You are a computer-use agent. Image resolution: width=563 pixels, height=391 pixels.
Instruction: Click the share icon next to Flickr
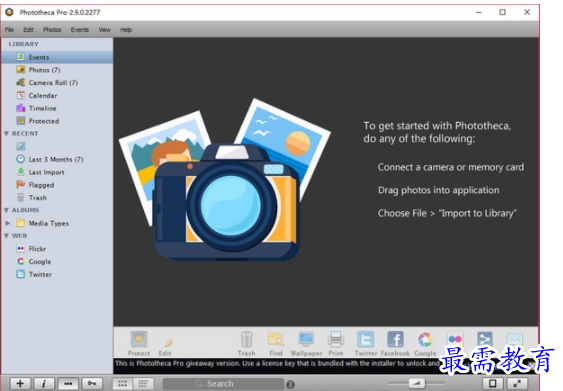484,340
